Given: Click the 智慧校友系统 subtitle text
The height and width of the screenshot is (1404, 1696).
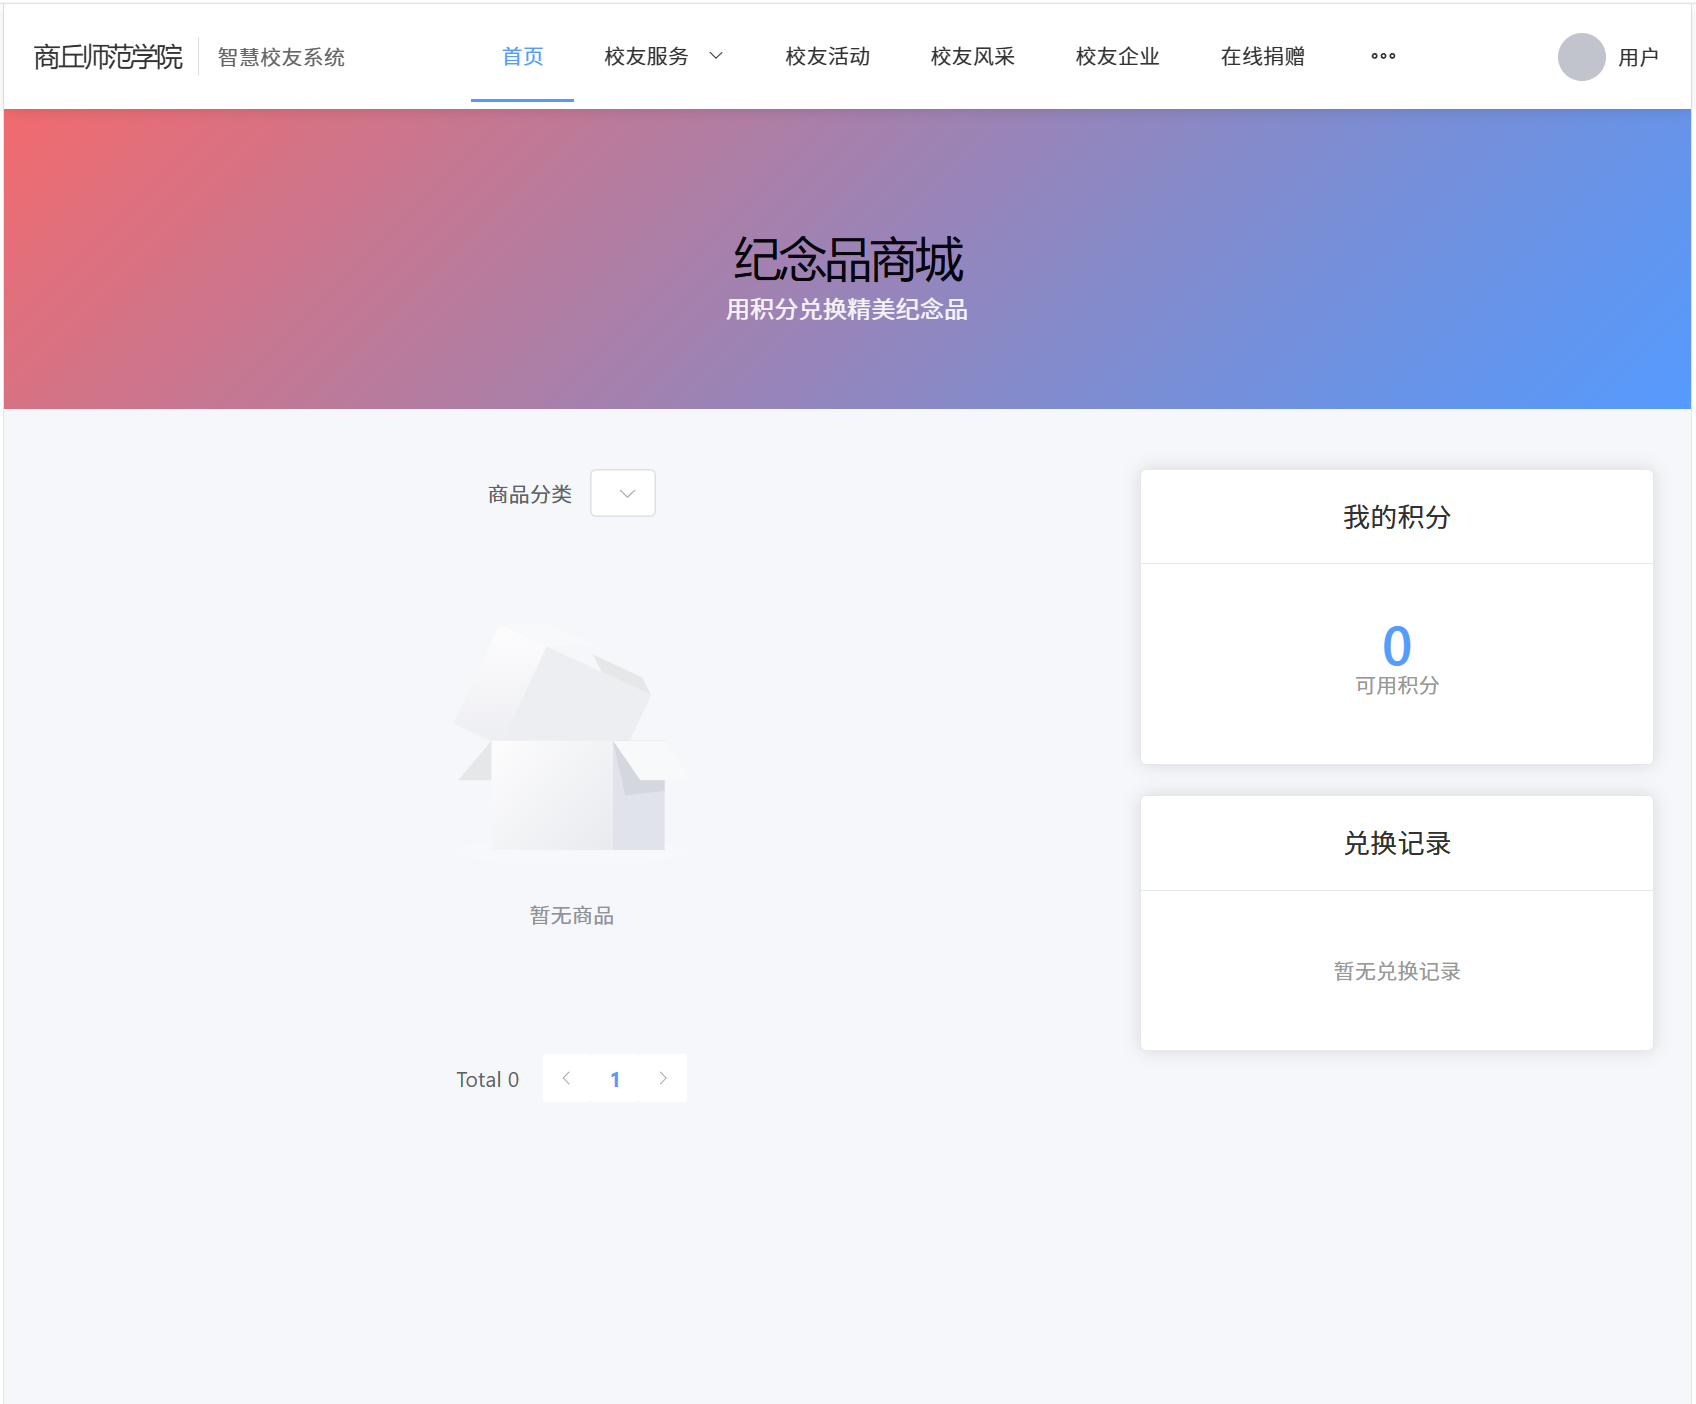Looking at the screenshot, I should (x=281, y=57).
